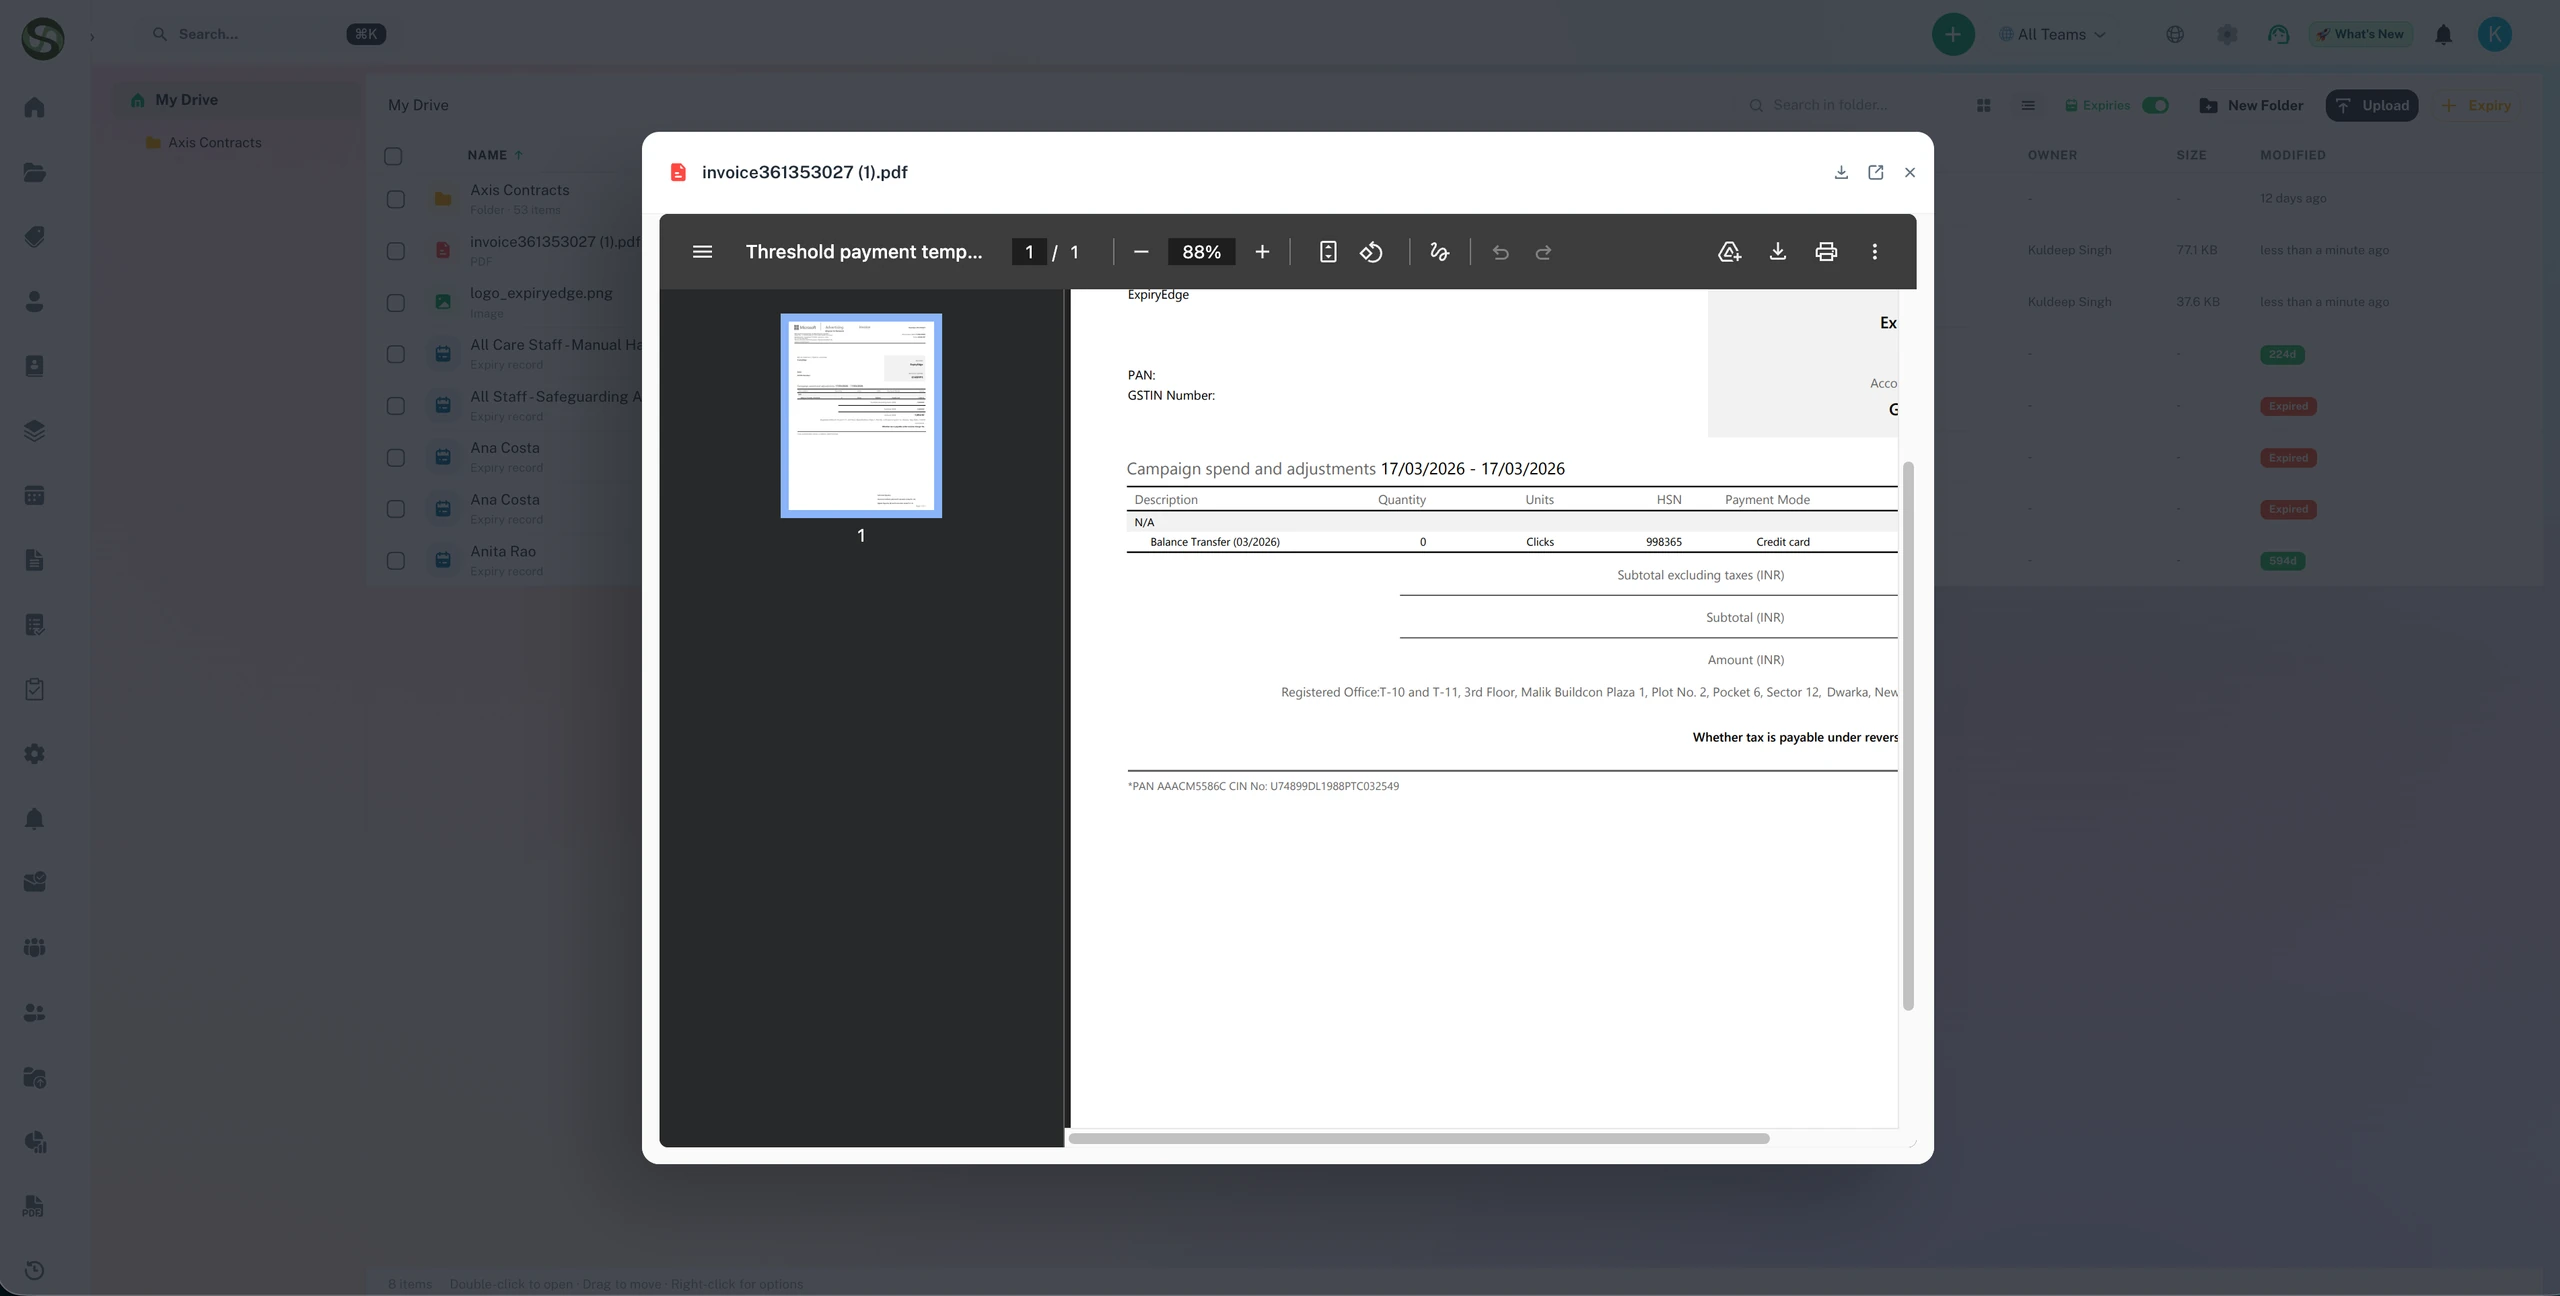2560x1296 pixels.
Task: Click the Upload button
Action: (x=2372, y=105)
